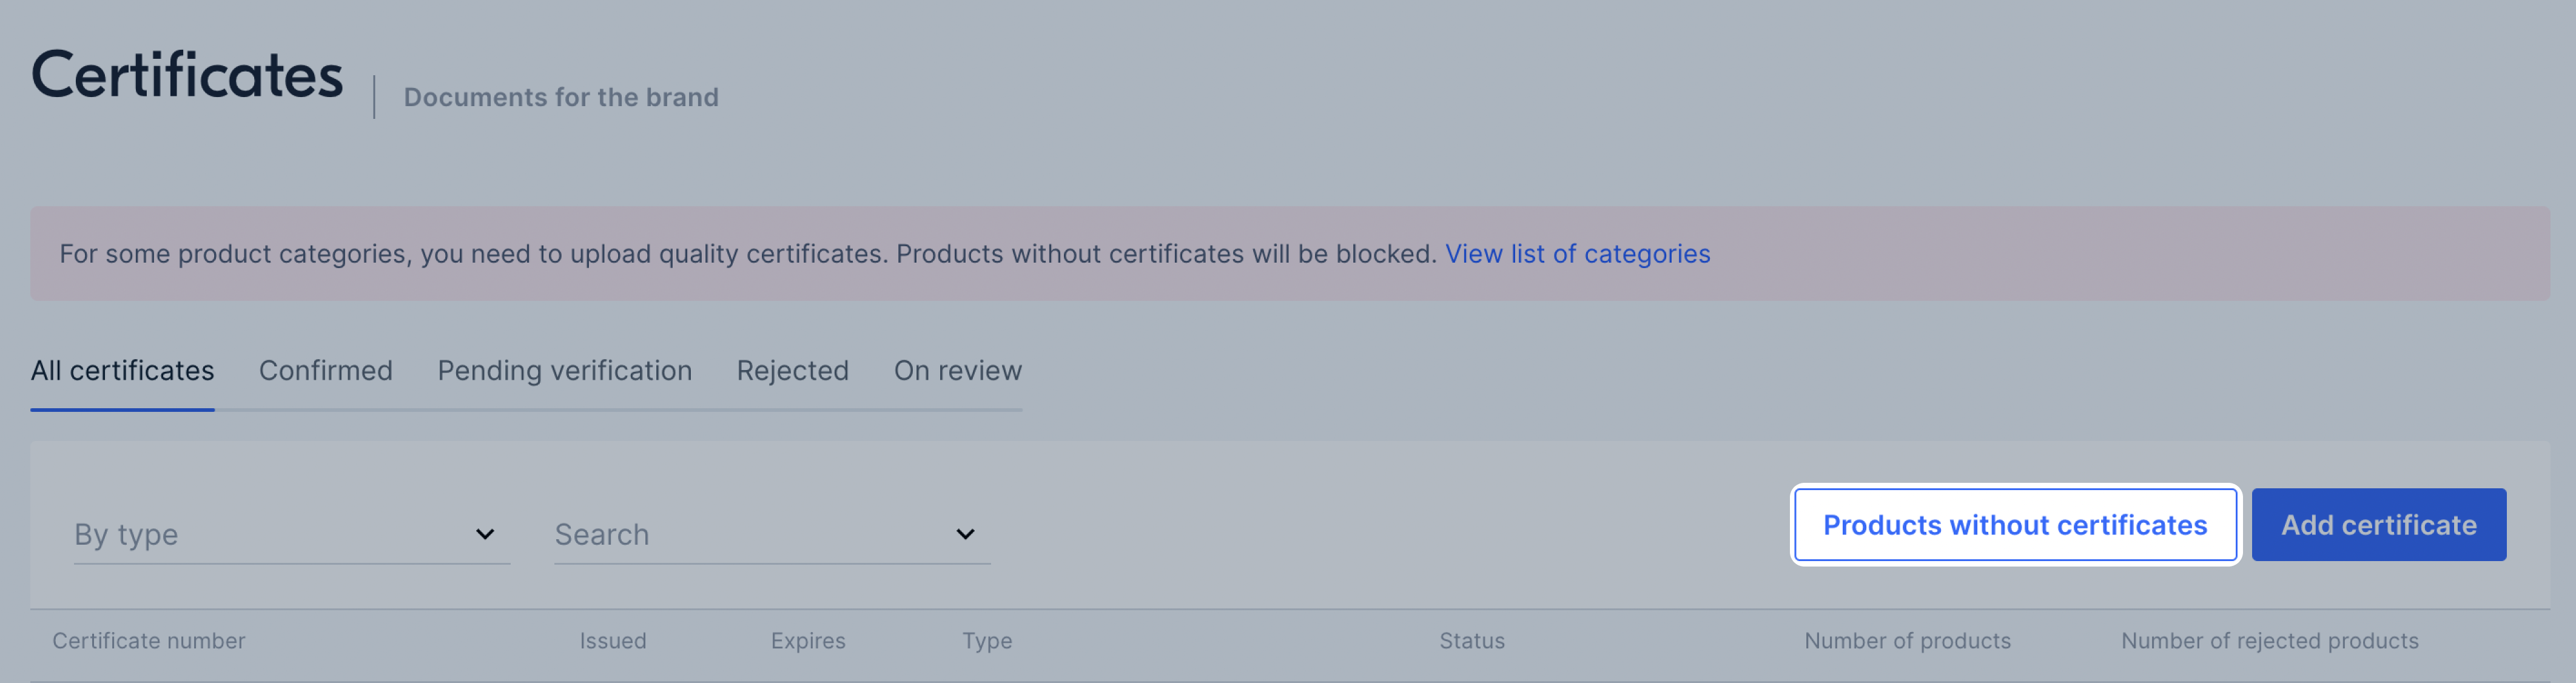Sort by the Expires column header

coord(808,641)
